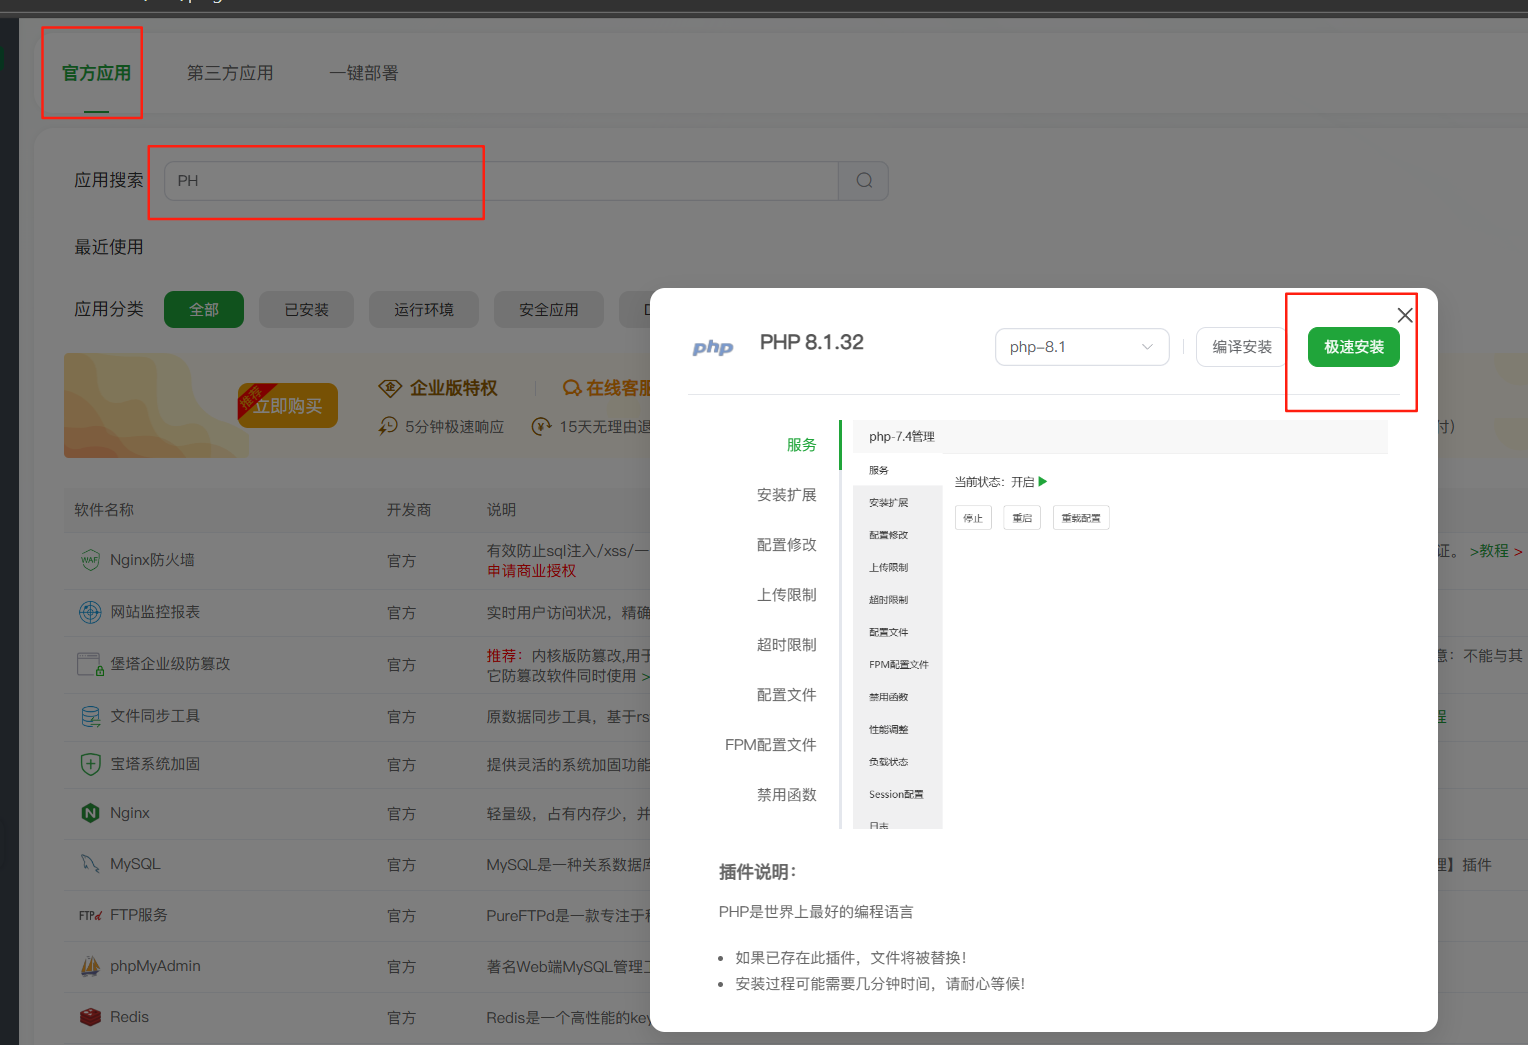Select 服务 in the dialog preview menu

(802, 445)
